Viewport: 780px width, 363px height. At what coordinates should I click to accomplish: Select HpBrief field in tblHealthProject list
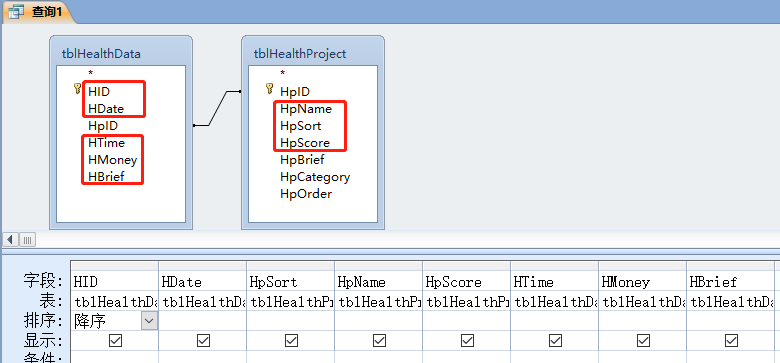click(x=302, y=160)
